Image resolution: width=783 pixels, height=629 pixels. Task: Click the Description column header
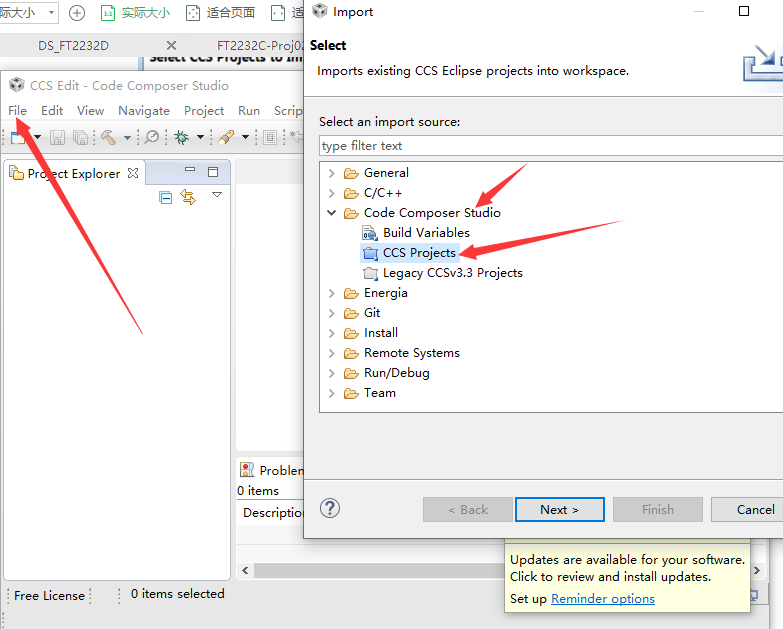(x=273, y=513)
